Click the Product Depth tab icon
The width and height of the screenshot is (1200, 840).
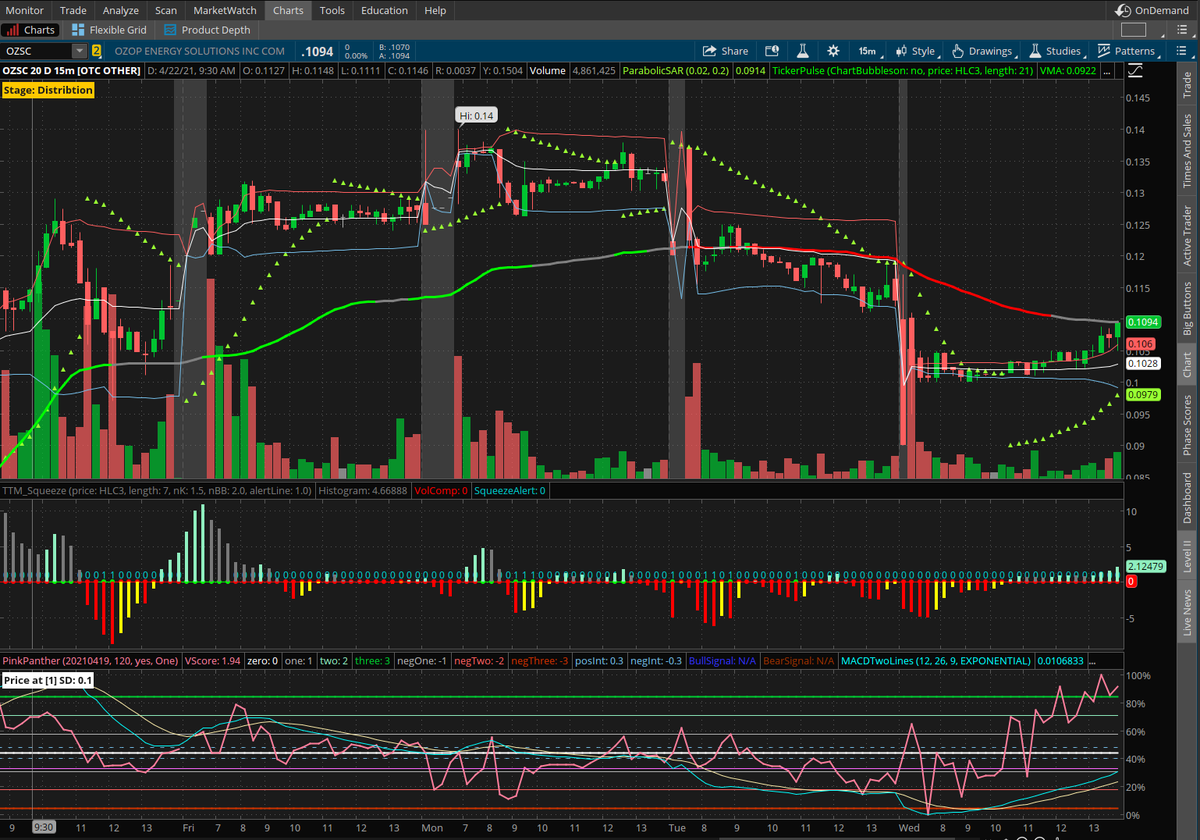pos(171,30)
